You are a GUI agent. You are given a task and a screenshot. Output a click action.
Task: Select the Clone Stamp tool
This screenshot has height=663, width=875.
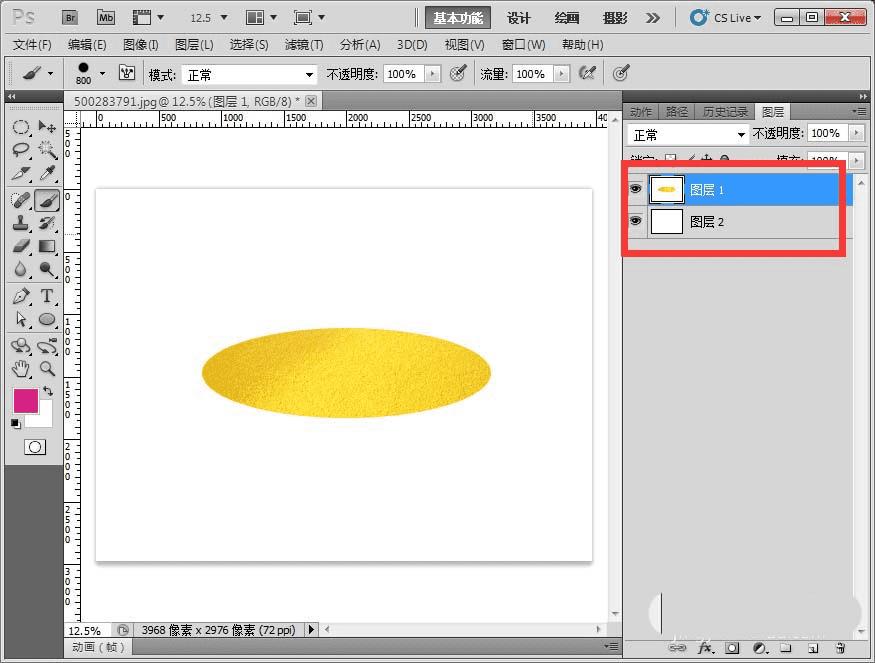point(20,222)
